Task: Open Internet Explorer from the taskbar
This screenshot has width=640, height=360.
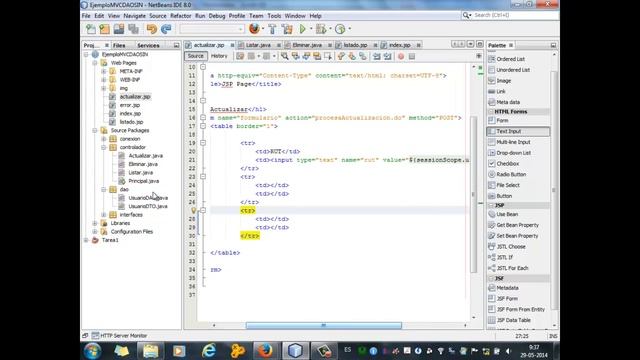Action: pos(209,350)
